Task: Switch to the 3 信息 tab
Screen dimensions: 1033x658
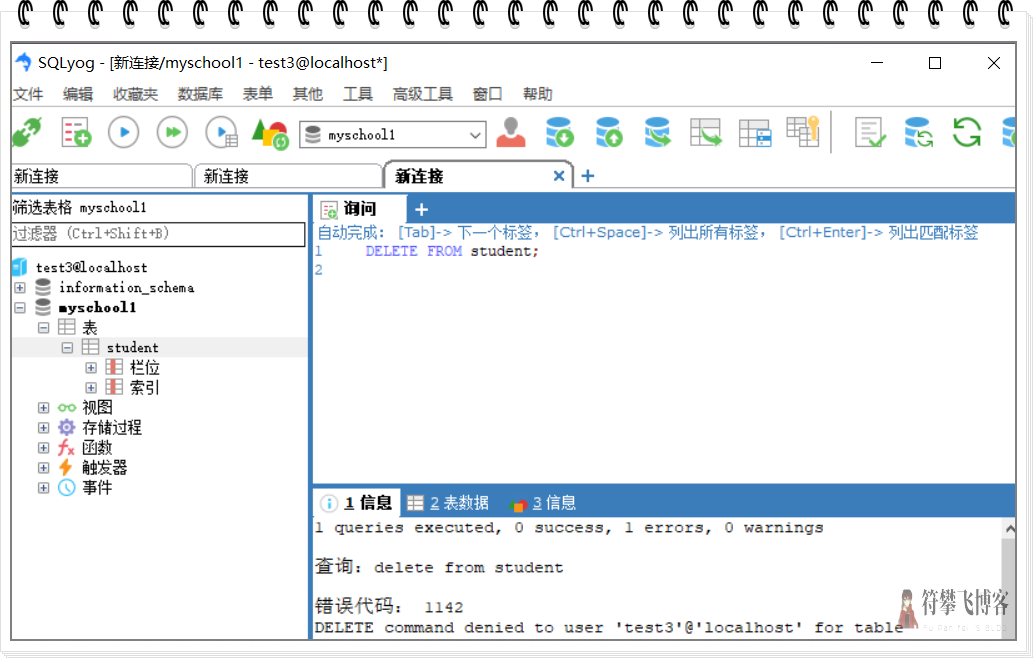Action: coord(543,503)
